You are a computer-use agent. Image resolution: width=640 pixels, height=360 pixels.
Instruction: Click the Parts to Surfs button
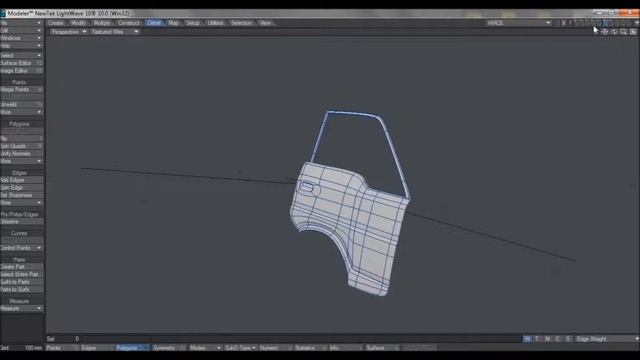pyautogui.click(x=22, y=289)
